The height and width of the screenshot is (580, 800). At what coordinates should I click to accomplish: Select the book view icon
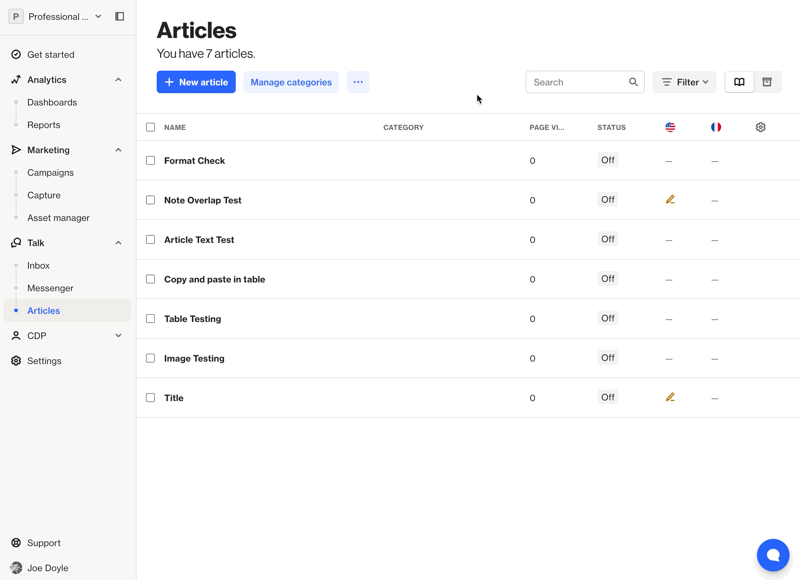tap(739, 82)
